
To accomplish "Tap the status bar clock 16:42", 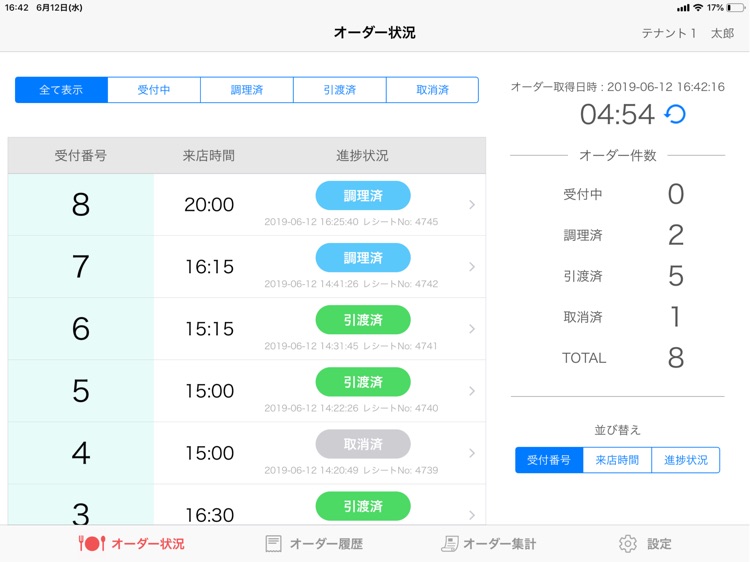I will point(17,8).
